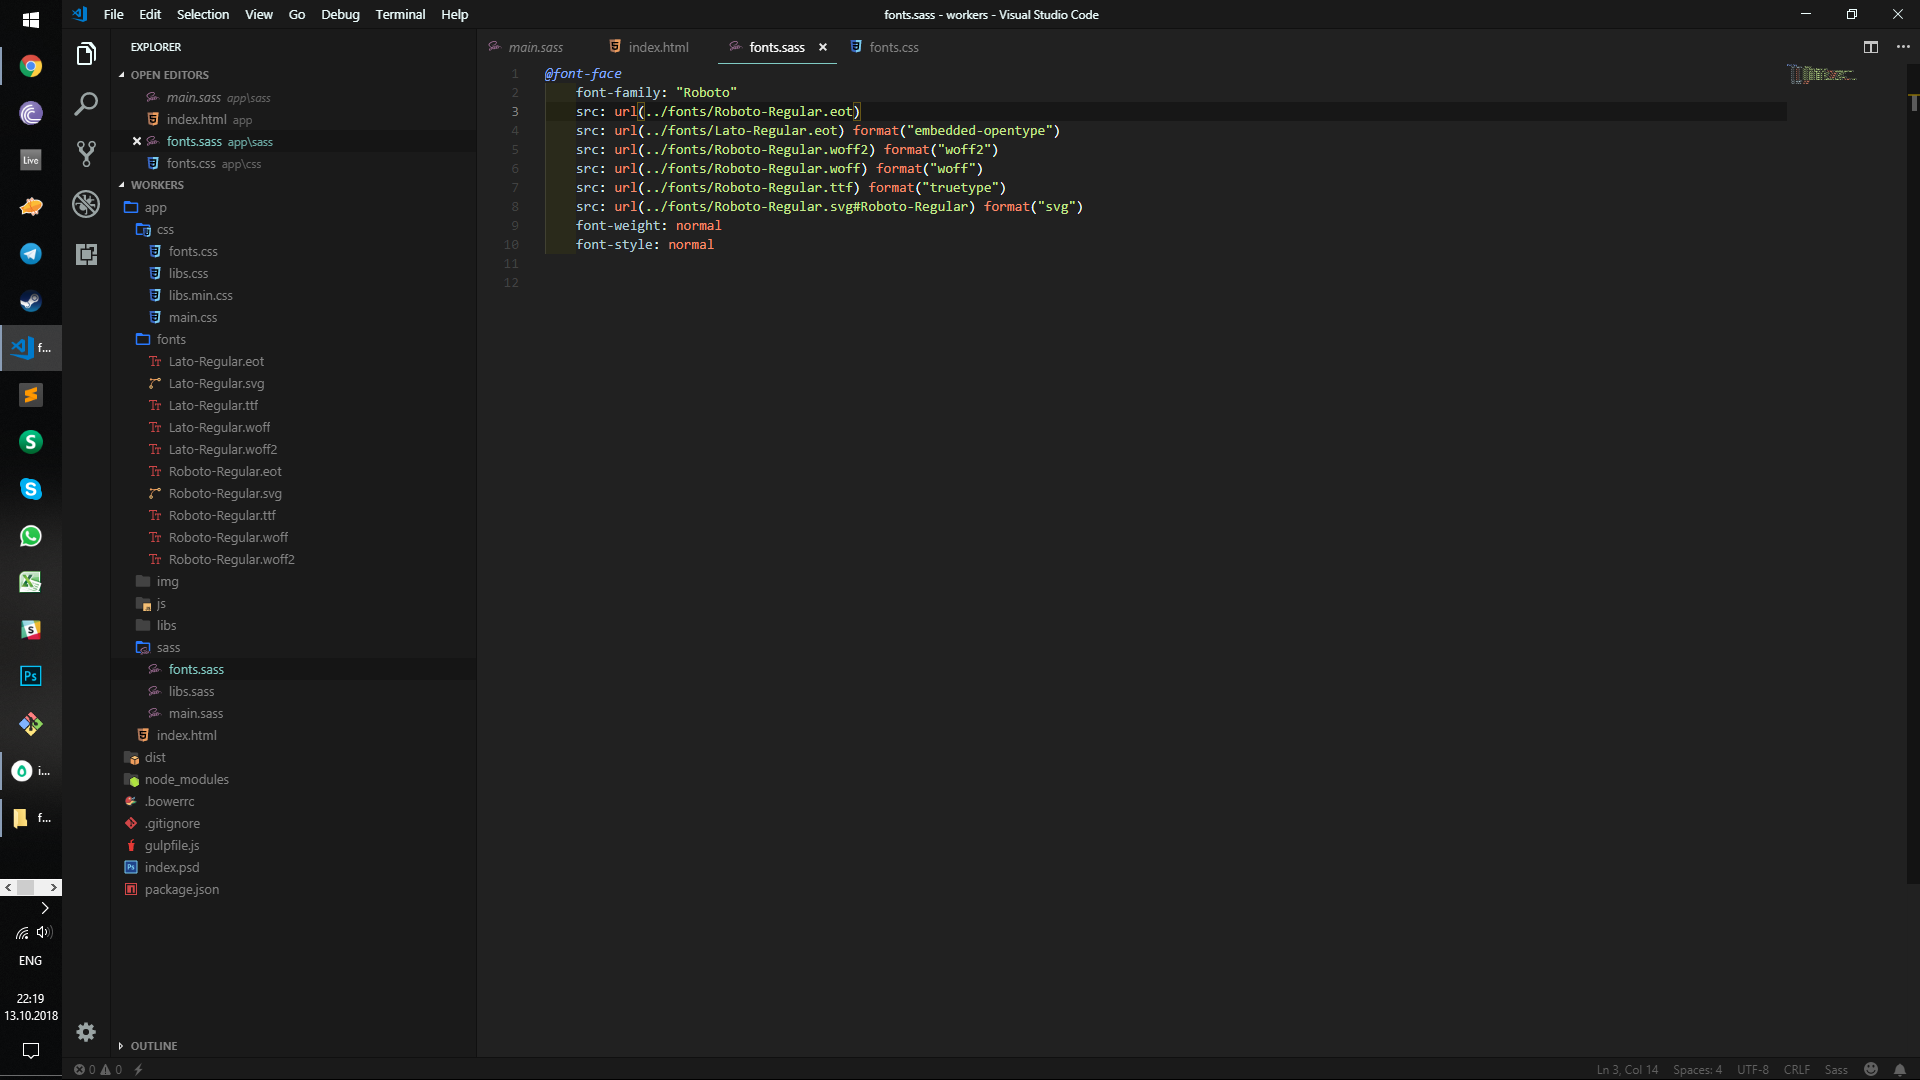Open the Explorer view in activity bar
Viewport: 1920px width, 1080px height.
click(x=86, y=54)
